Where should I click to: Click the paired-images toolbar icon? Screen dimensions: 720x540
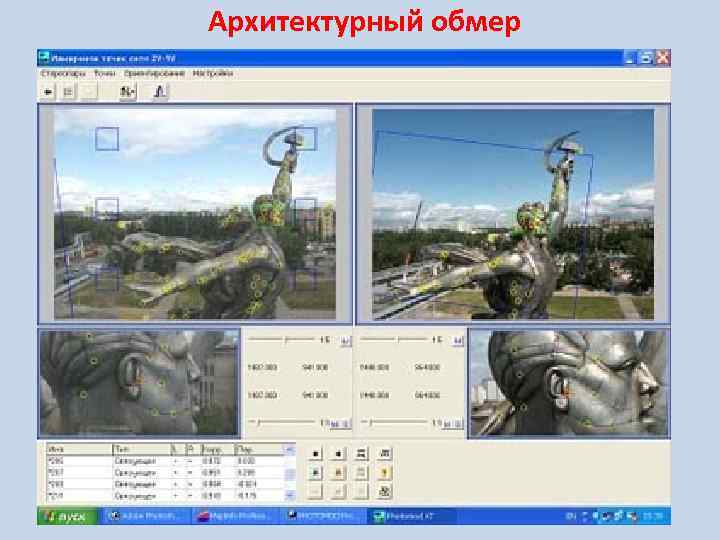pyautogui.click(x=127, y=92)
